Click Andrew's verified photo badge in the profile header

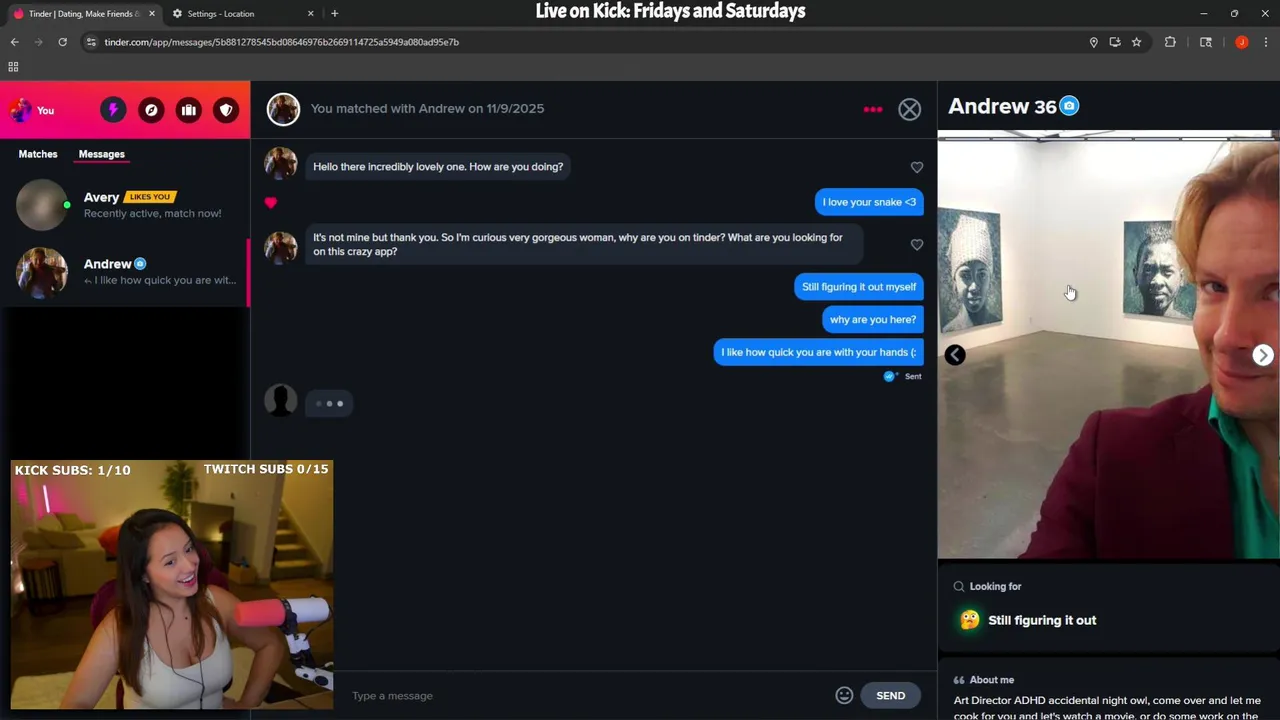[1069, 106]
